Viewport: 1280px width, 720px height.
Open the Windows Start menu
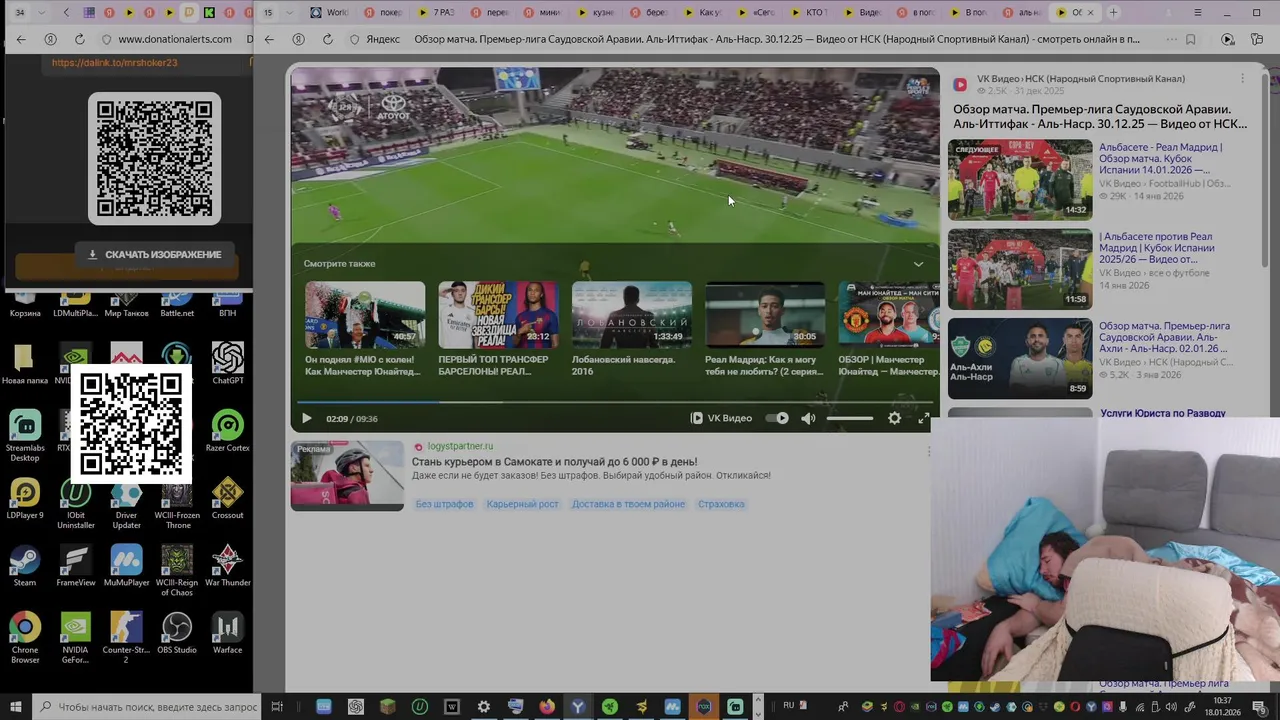click(x=15, y=706)
